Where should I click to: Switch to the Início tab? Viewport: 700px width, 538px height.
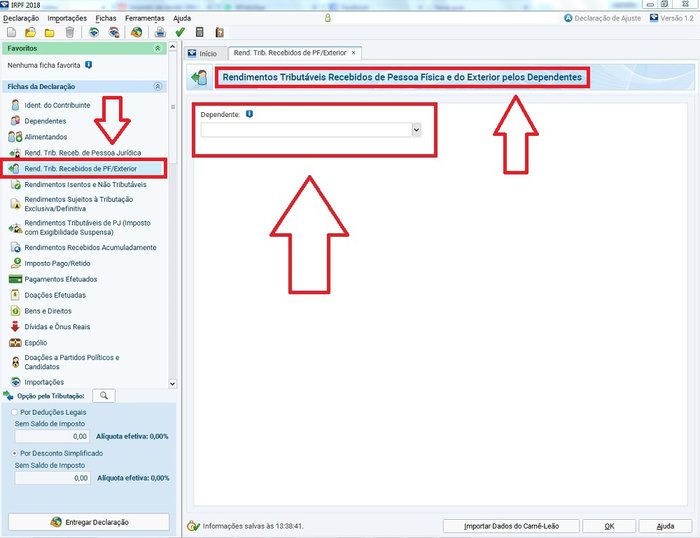tap(203, 52)
